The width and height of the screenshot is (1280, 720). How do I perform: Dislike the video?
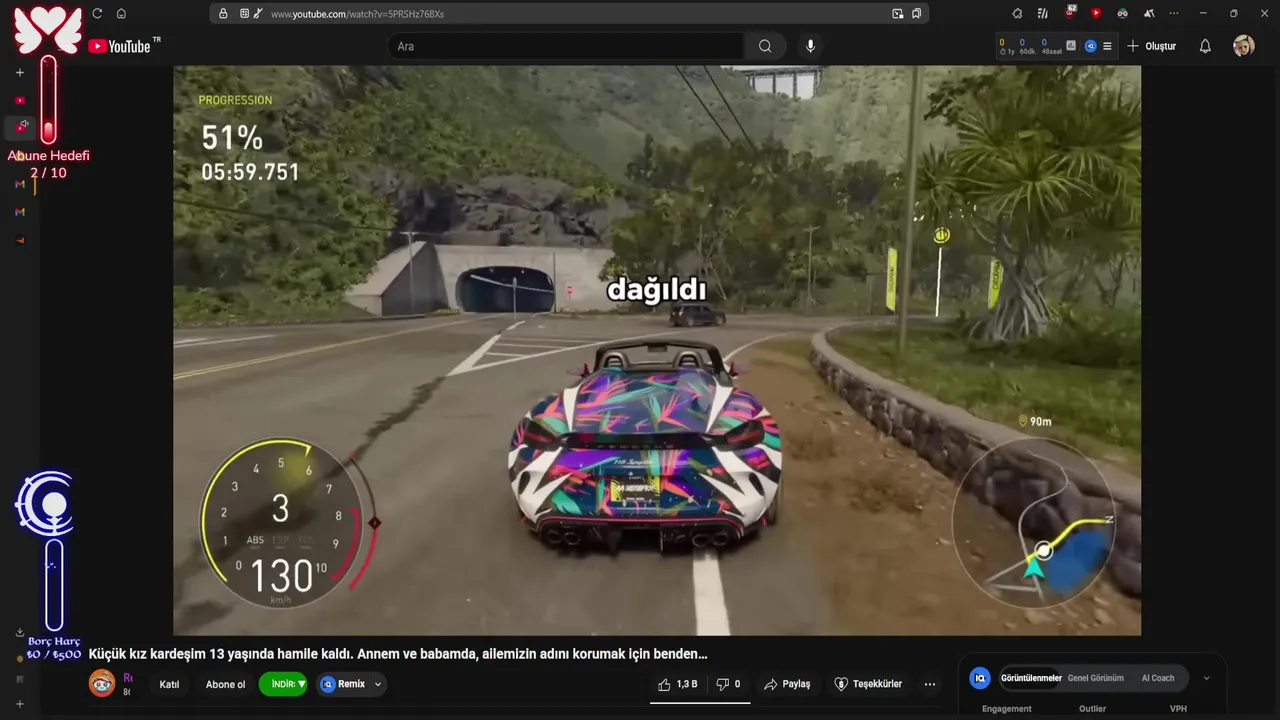pos(729,684)
